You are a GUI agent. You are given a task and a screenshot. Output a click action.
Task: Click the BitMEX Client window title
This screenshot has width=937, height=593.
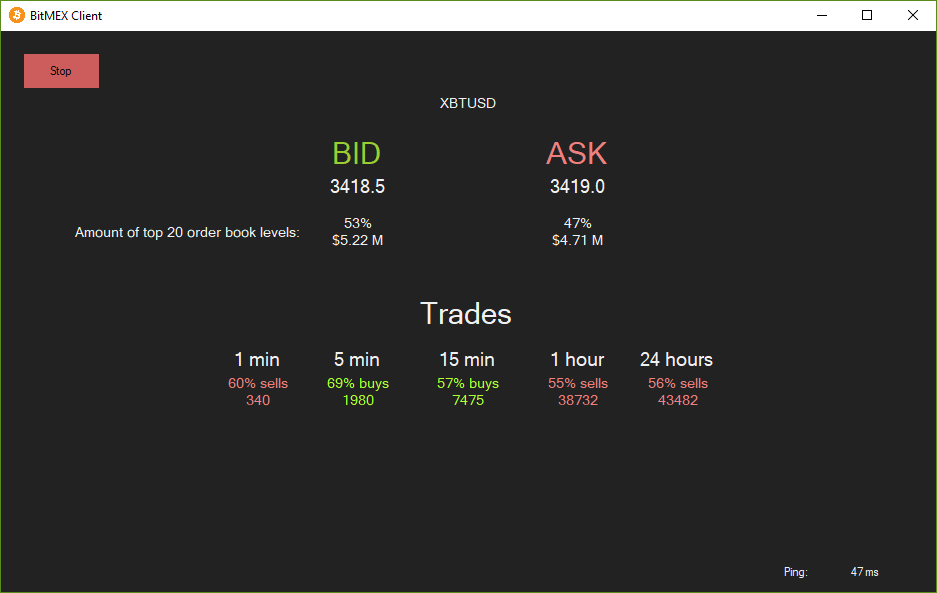click(x=66, y=16)
